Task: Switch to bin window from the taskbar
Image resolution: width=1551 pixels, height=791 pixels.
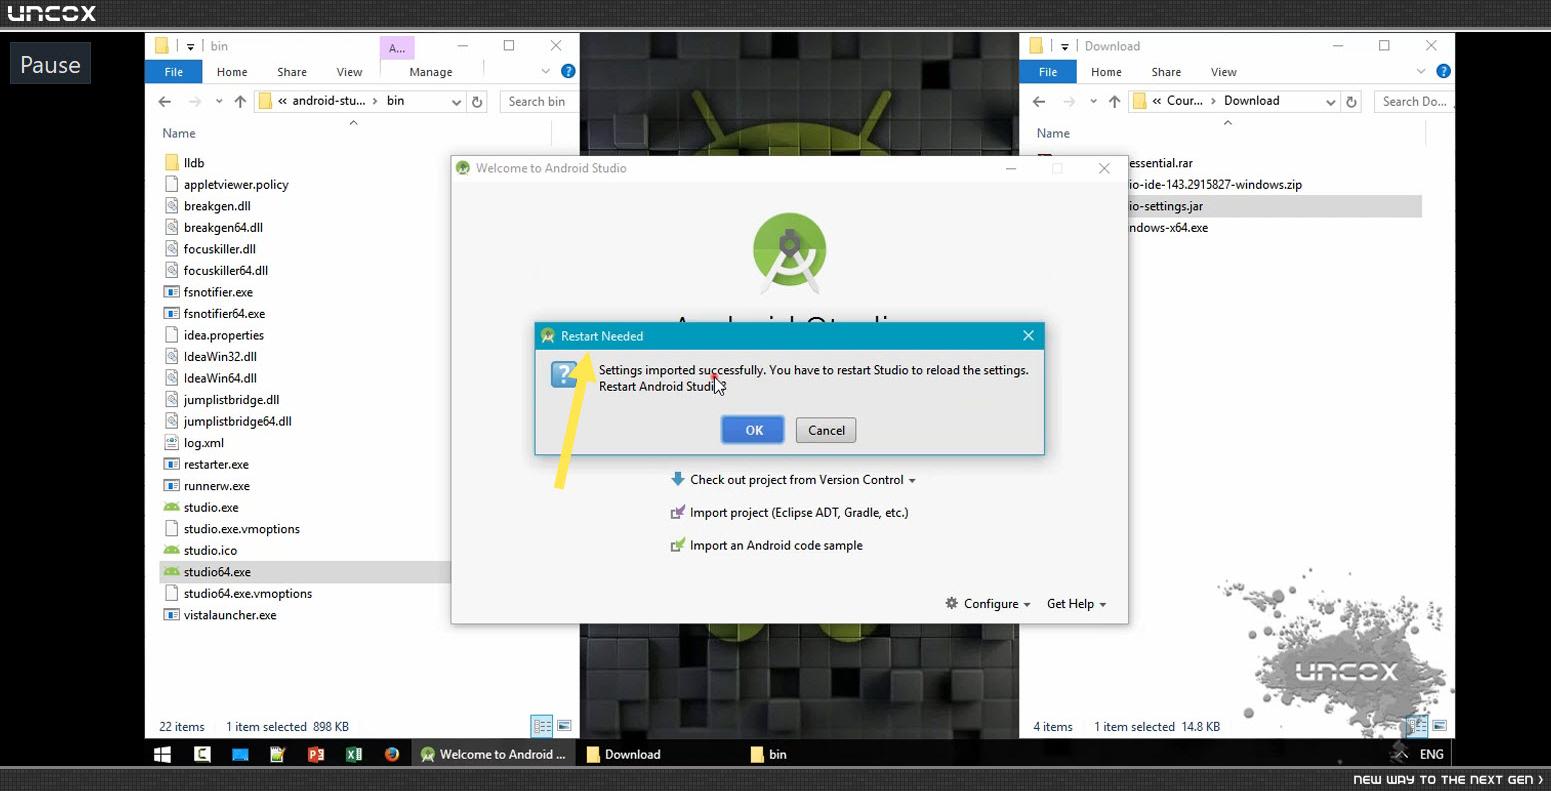Action: point(770,754)
